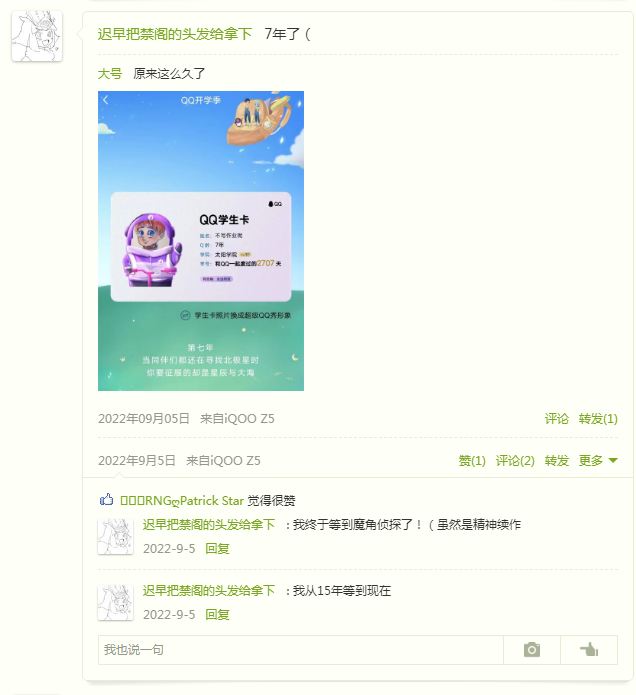Click 回复 under the first comment

coord(217,548)
